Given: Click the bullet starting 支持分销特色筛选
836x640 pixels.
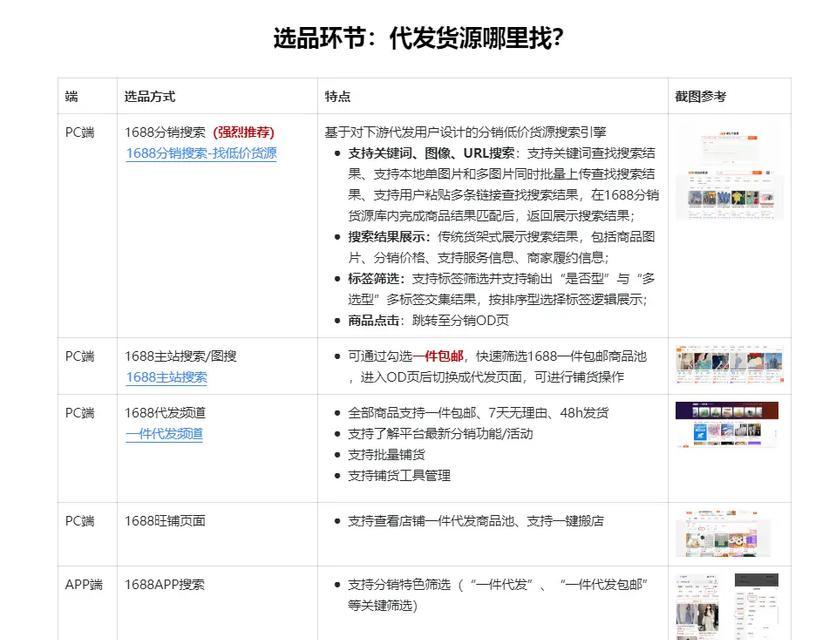Looking at the screenshot, I should point(497,595).
